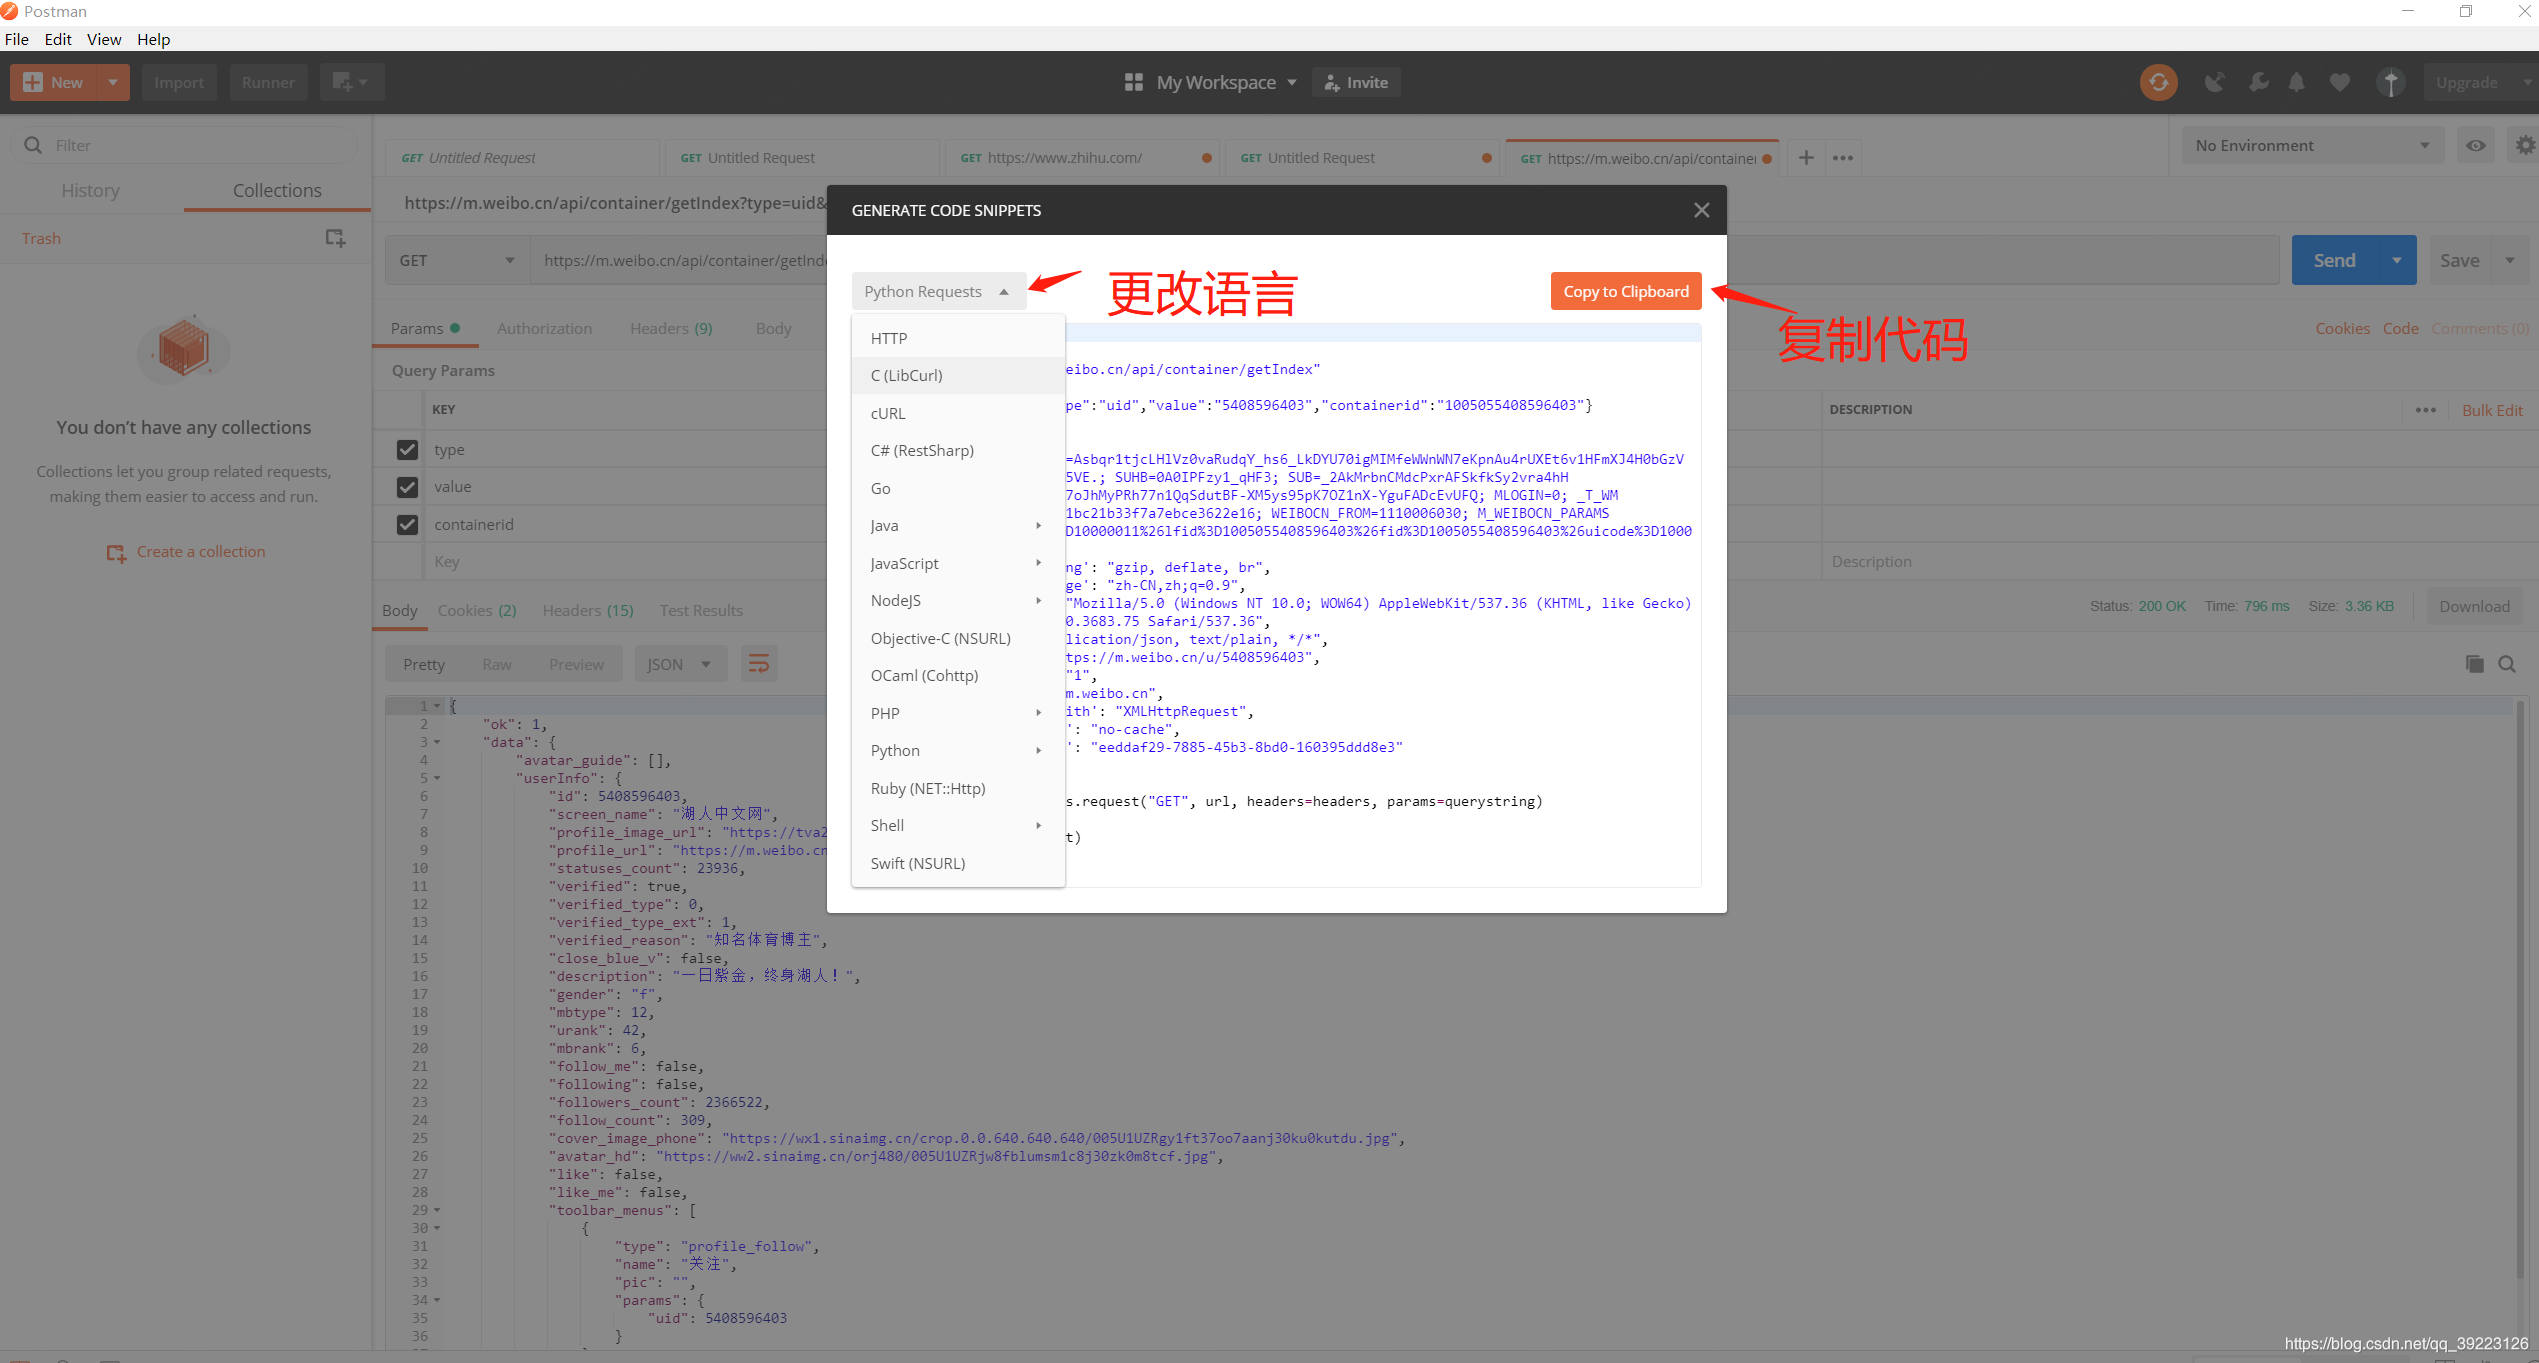Open the Help menu
The height and width of the screenshot is (1363, 2539).
153,39
